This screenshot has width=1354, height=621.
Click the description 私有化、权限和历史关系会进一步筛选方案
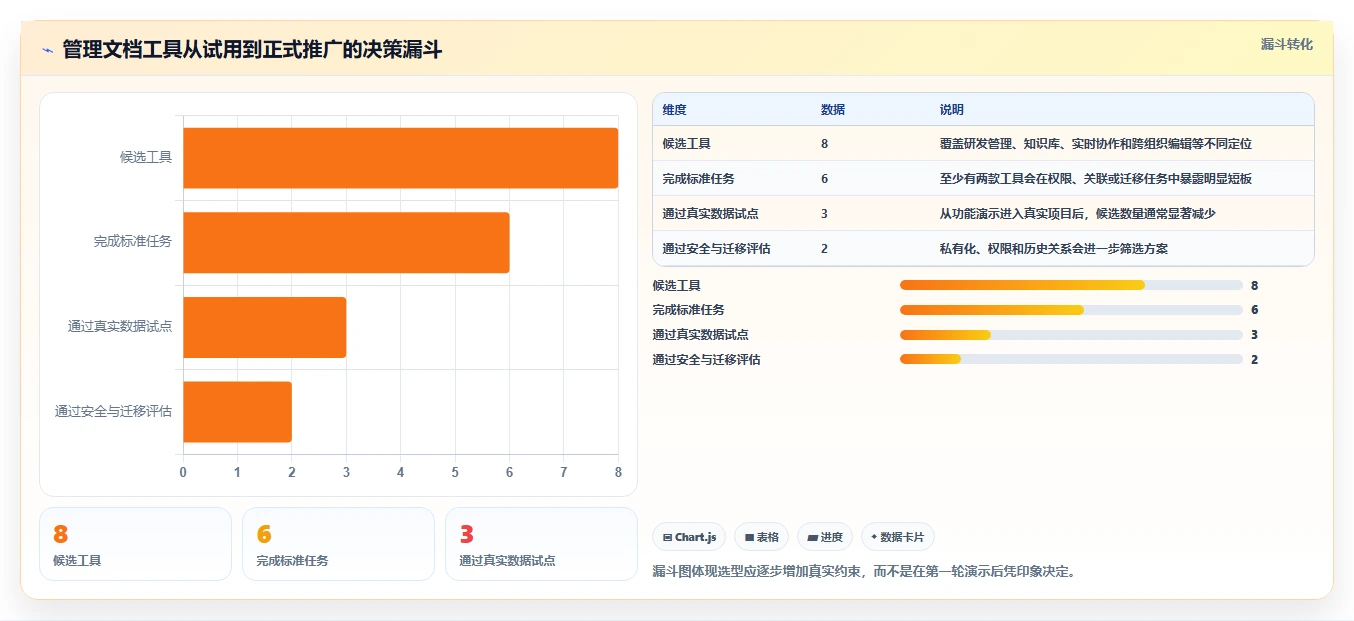tap(1054, 249)
